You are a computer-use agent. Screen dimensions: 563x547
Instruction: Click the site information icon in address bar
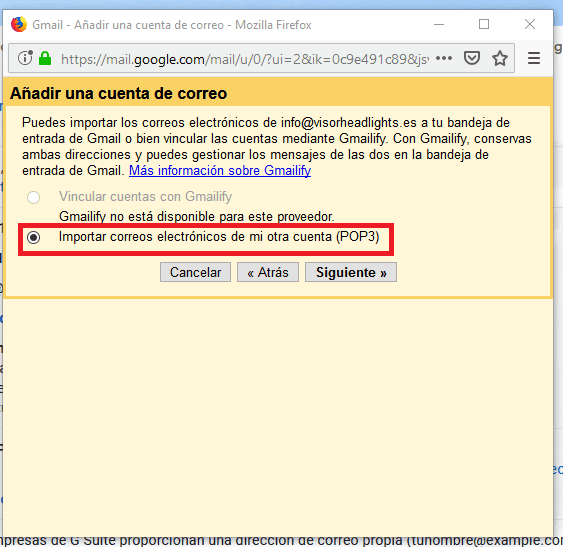pyautogui.click(x=25, y=57)
